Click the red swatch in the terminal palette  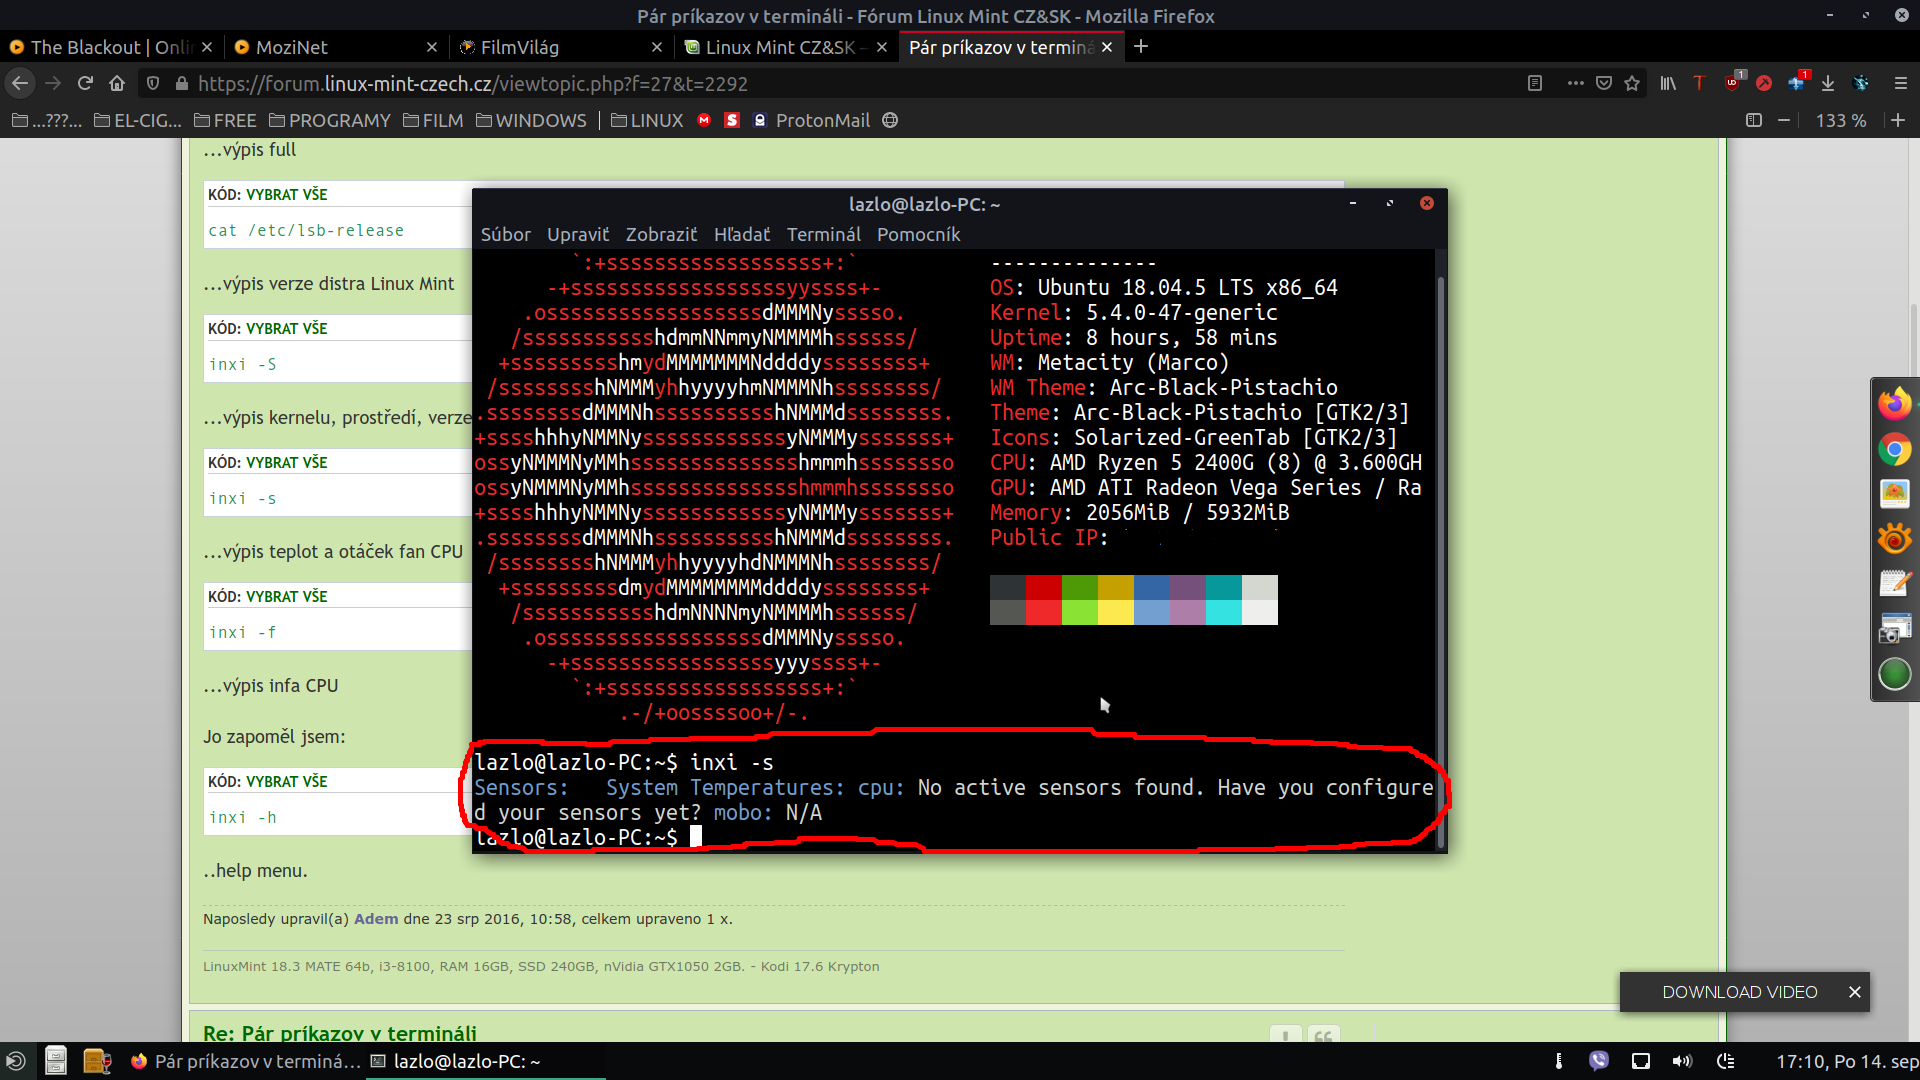point(1043,587)
